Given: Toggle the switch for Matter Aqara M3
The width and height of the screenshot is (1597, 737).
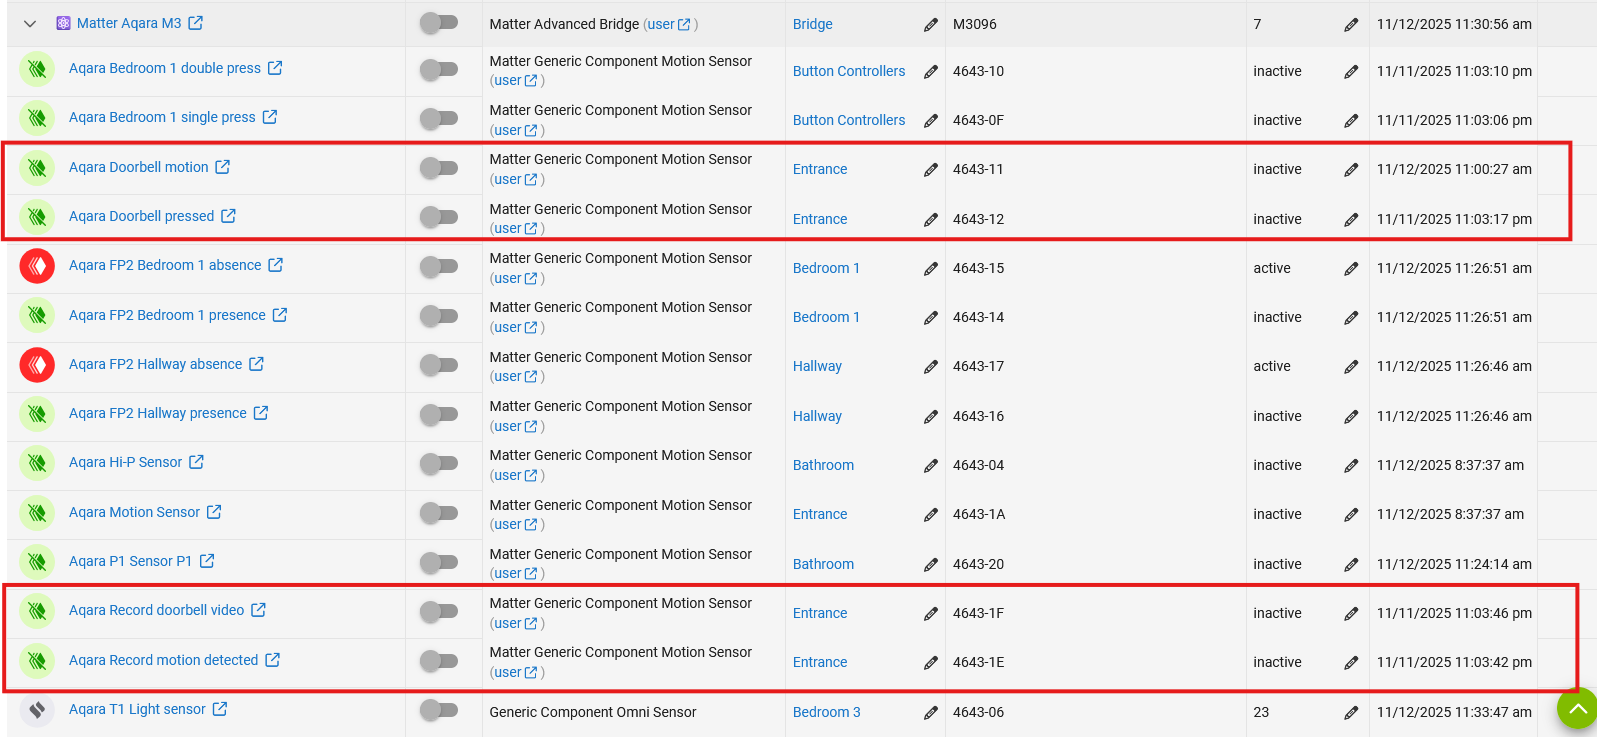Looking at the screenshot, I should point(438,23).
